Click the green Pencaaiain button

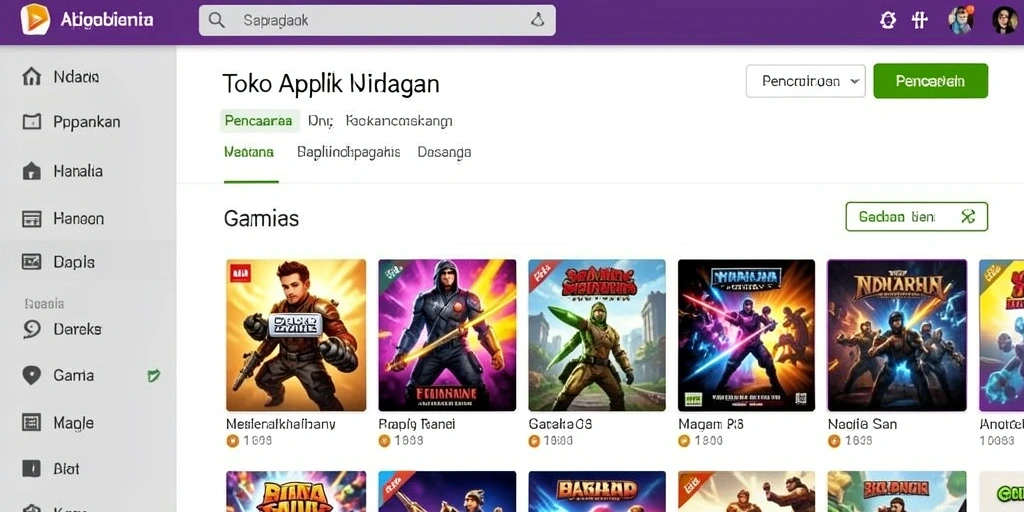[931, 81]
